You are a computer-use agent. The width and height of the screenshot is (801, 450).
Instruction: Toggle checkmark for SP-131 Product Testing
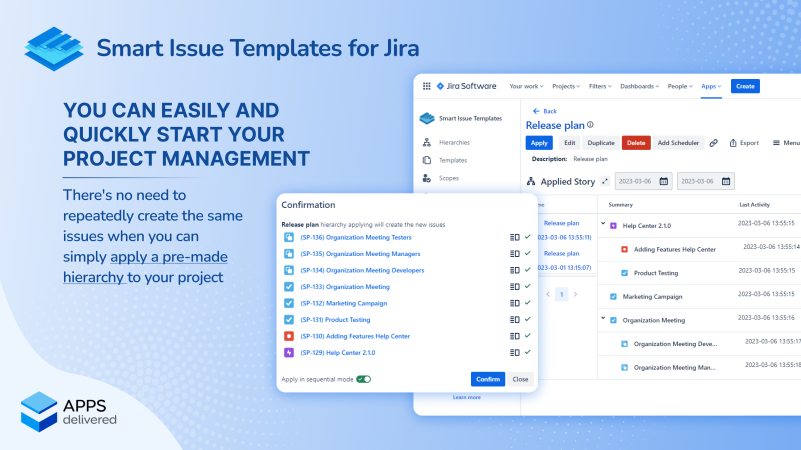point(528,319)
